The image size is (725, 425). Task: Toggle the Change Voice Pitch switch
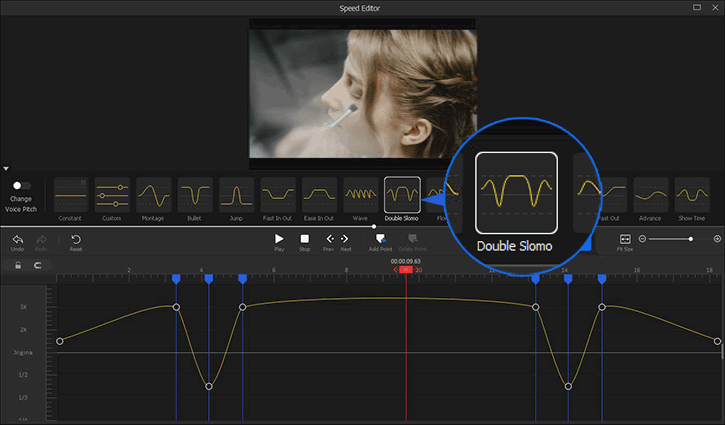(21, 185)
